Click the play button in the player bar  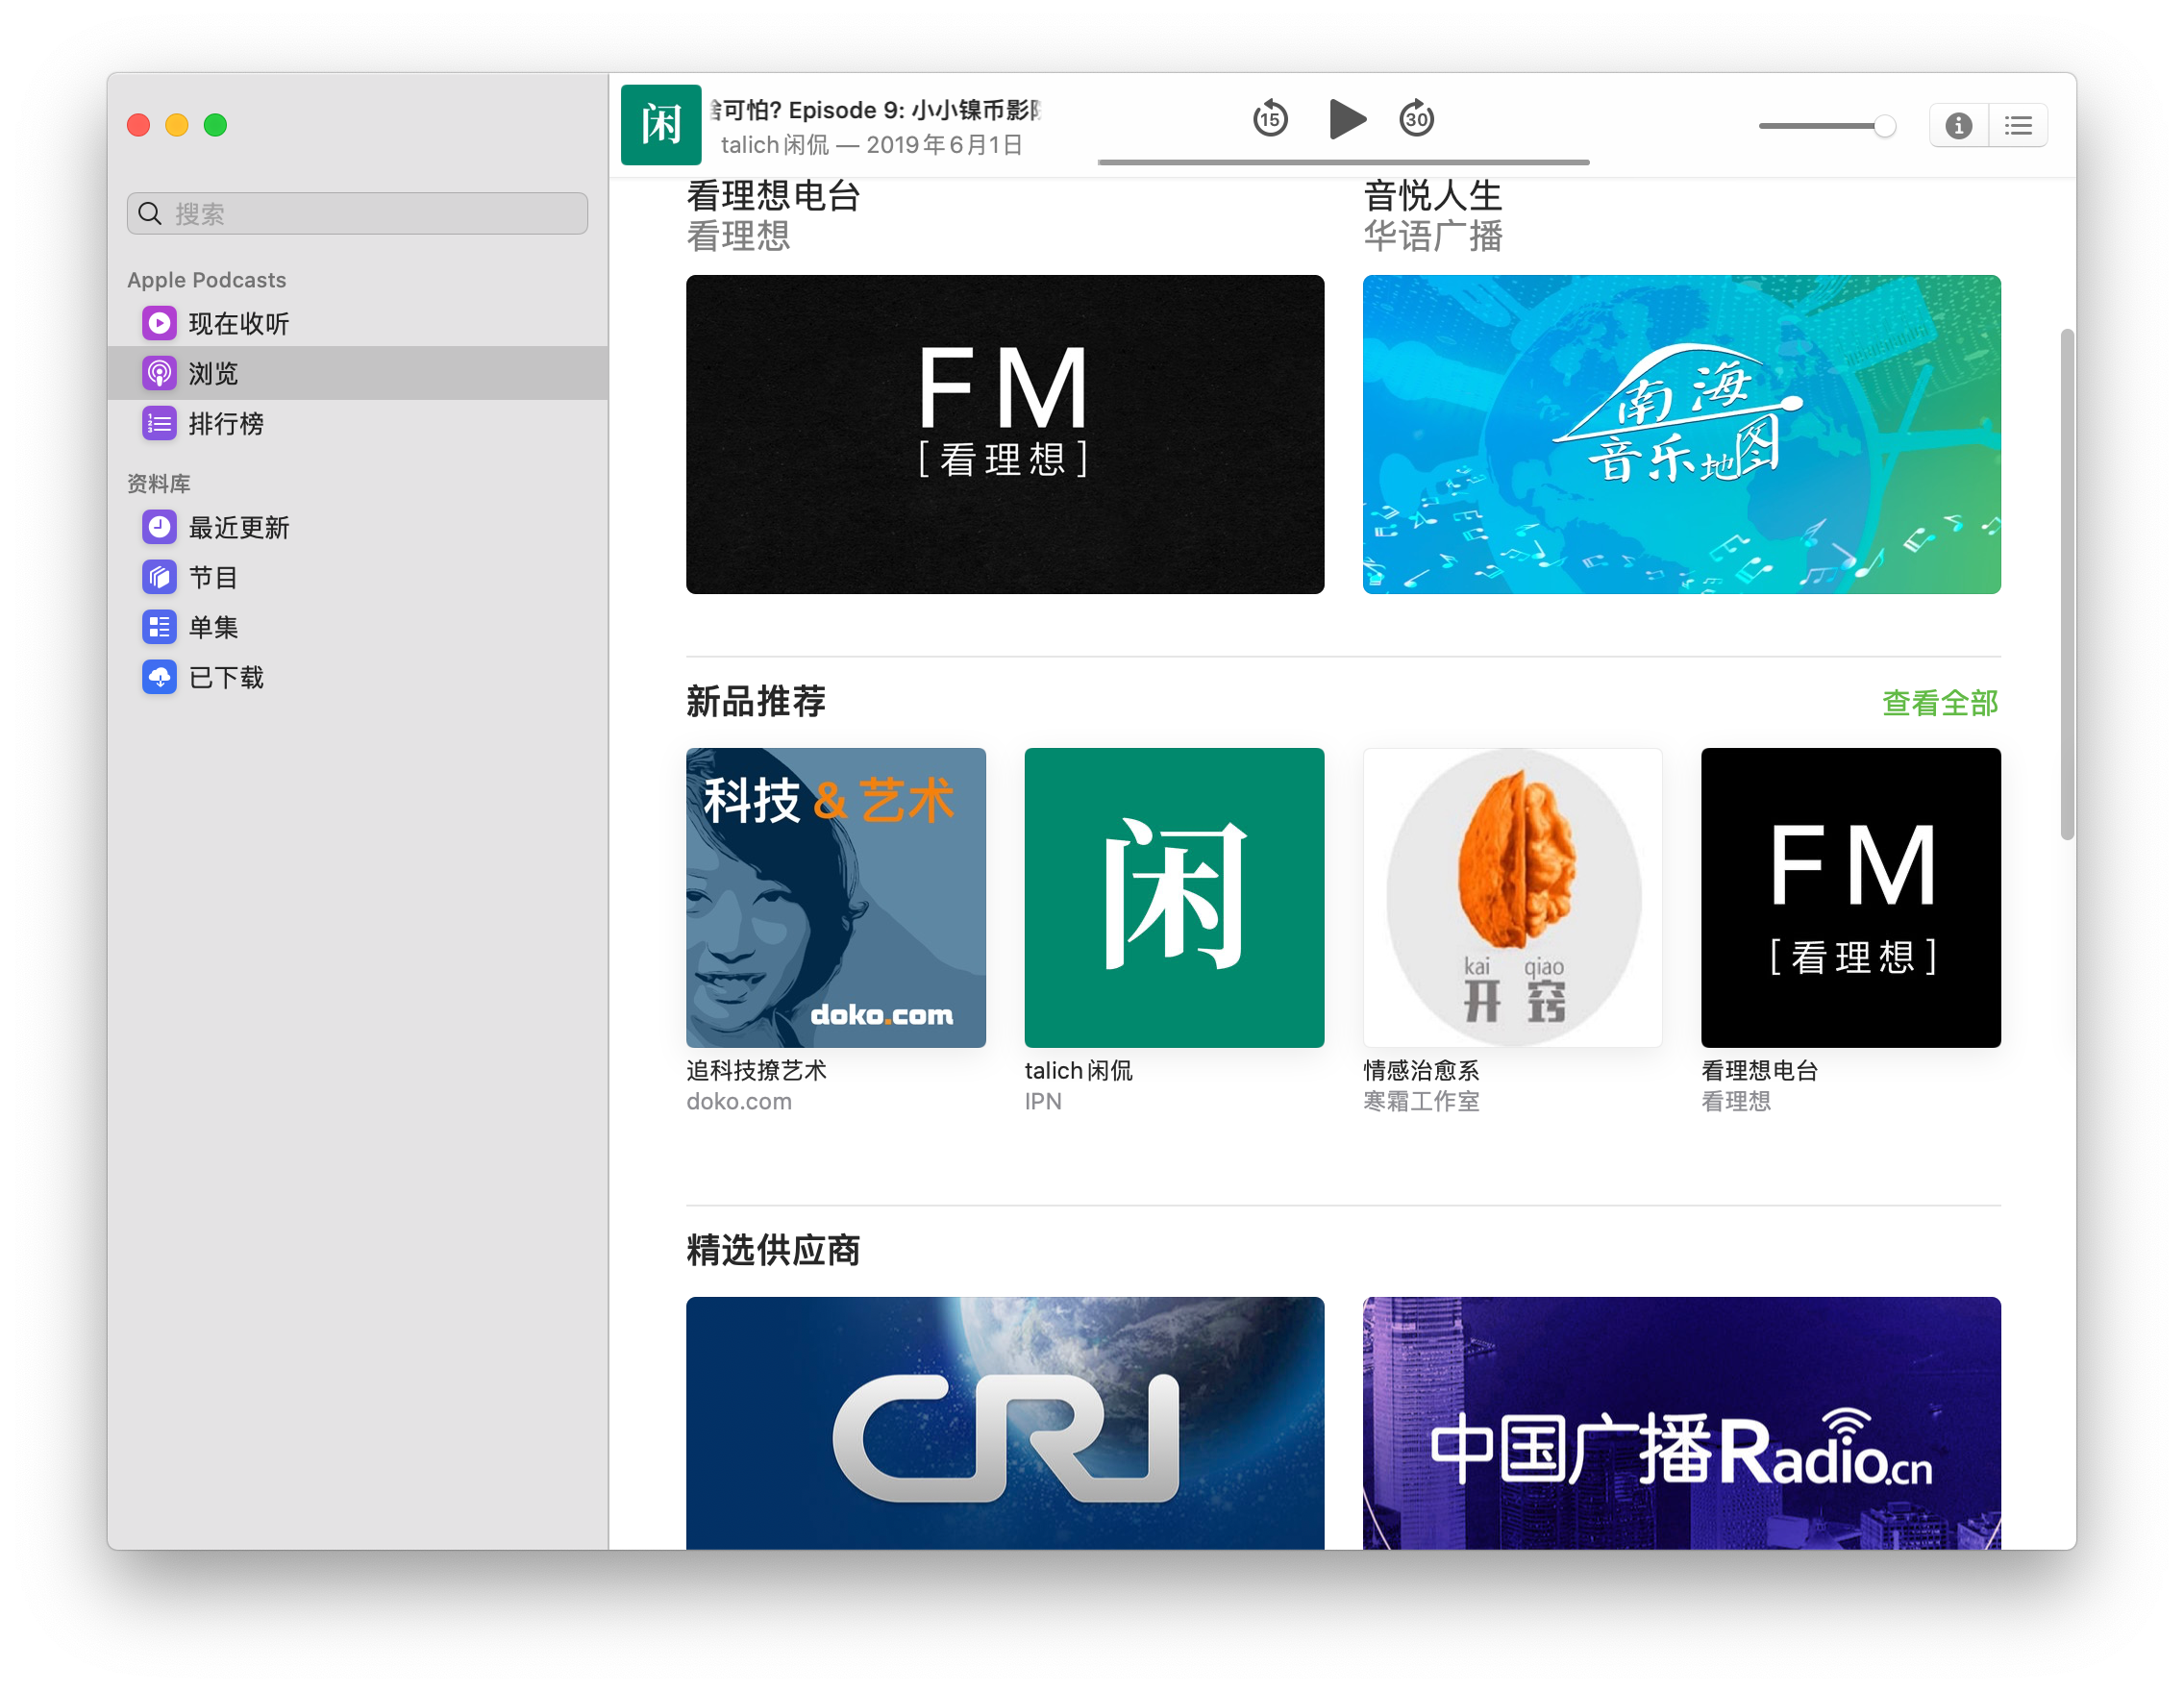pyautogui.click(x=1347, y=120)
